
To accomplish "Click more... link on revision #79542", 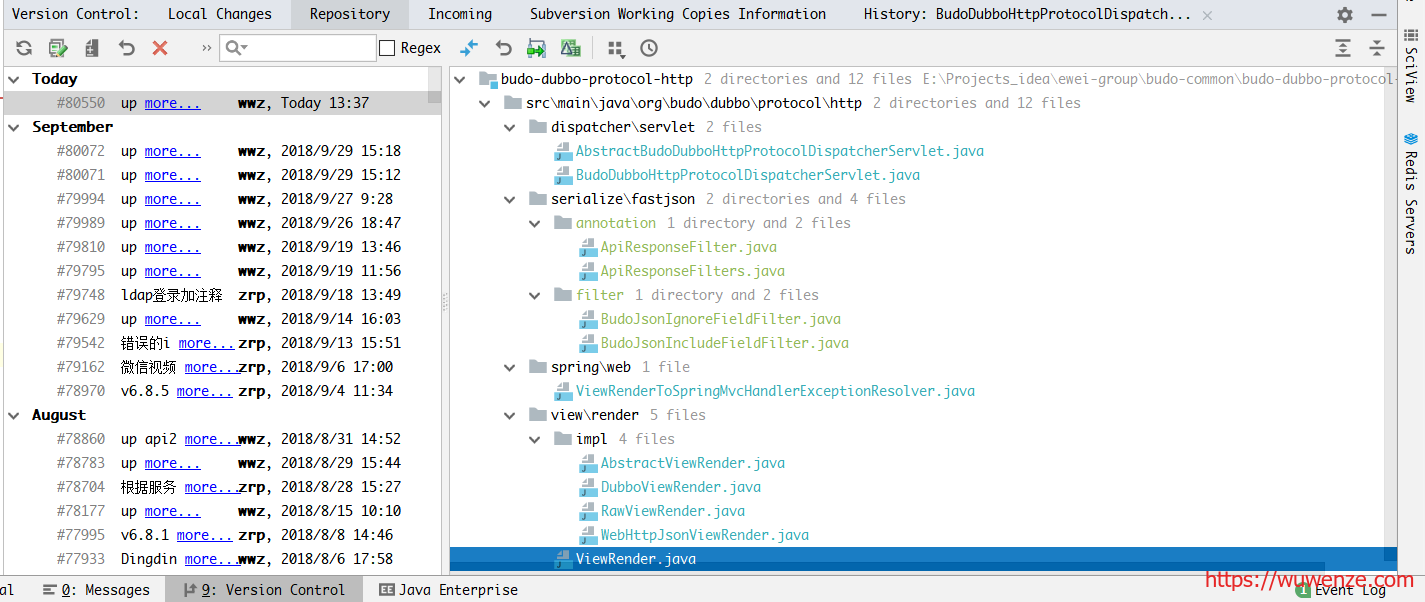I will click(x=206, y=343).
